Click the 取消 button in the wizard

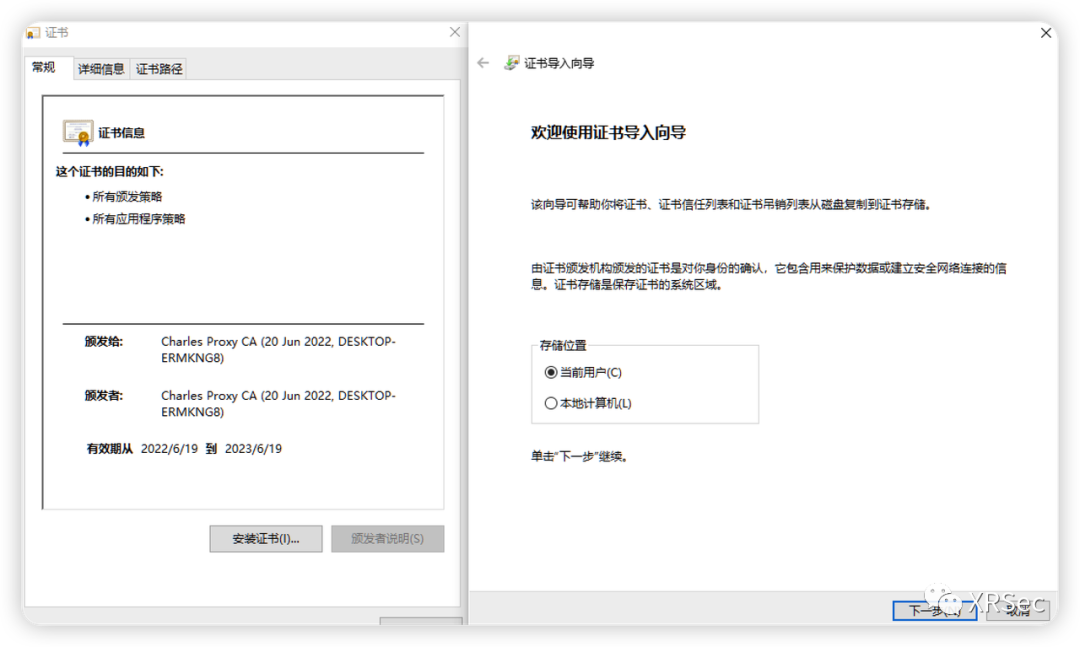(1018, 610)
